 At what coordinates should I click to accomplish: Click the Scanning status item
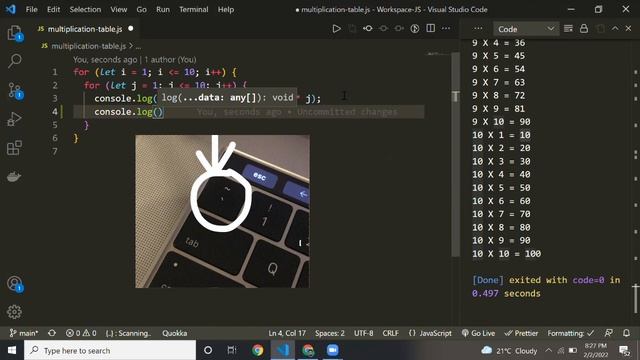pyautogui.click(x=128, y=333)
